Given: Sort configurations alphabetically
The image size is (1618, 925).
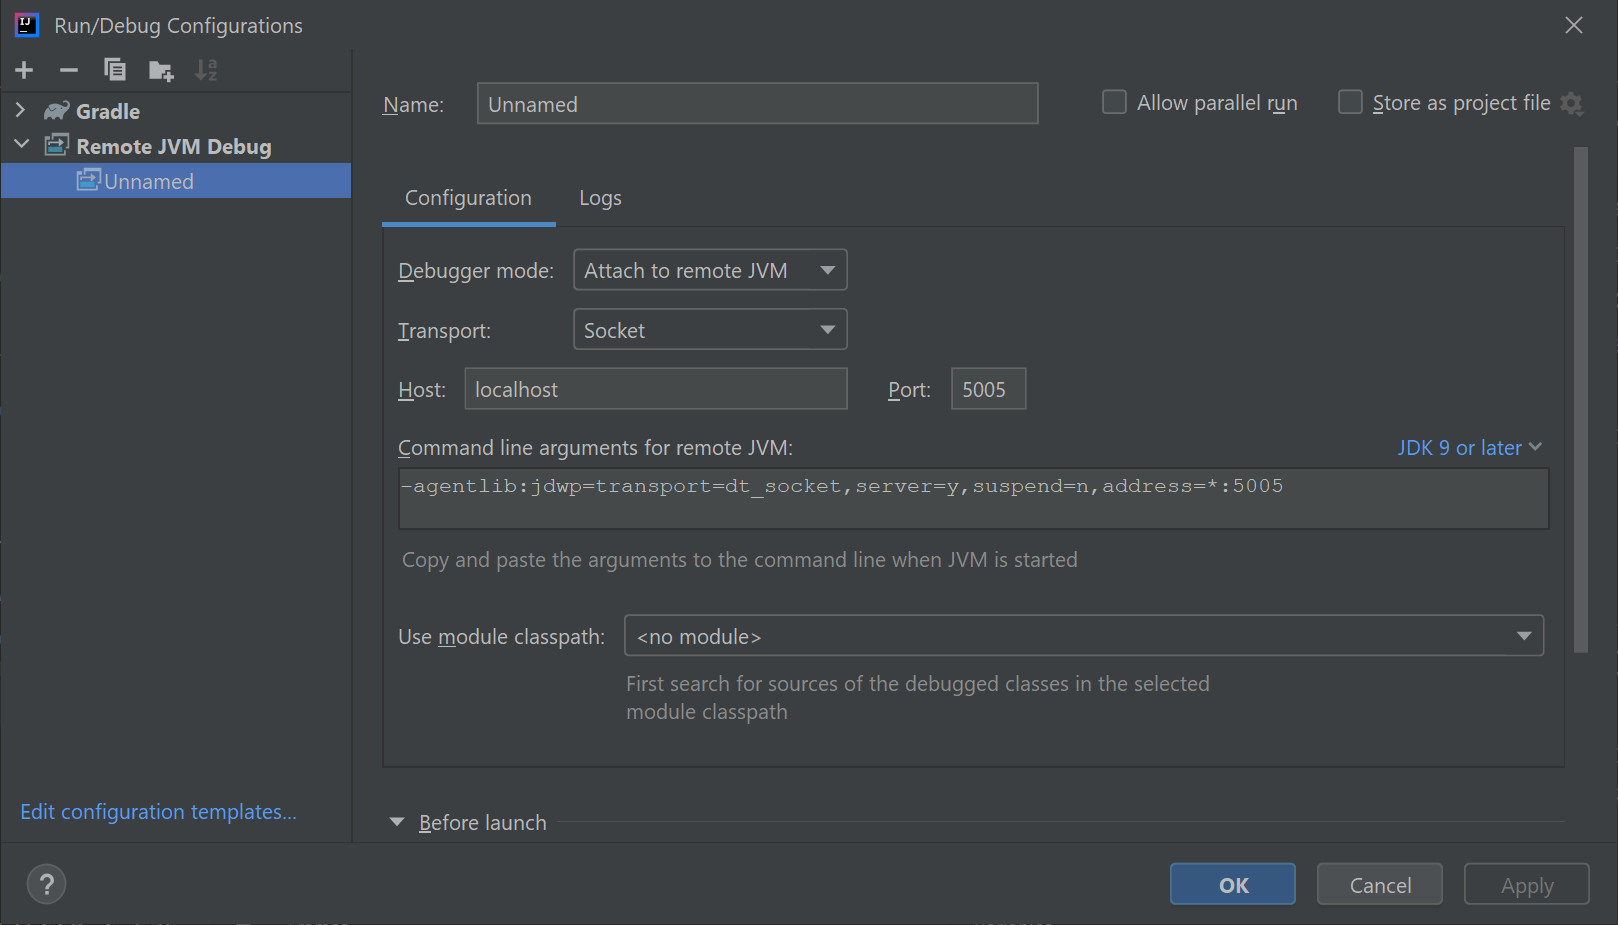Looking at the screenshot, I should tap(206, 70).
